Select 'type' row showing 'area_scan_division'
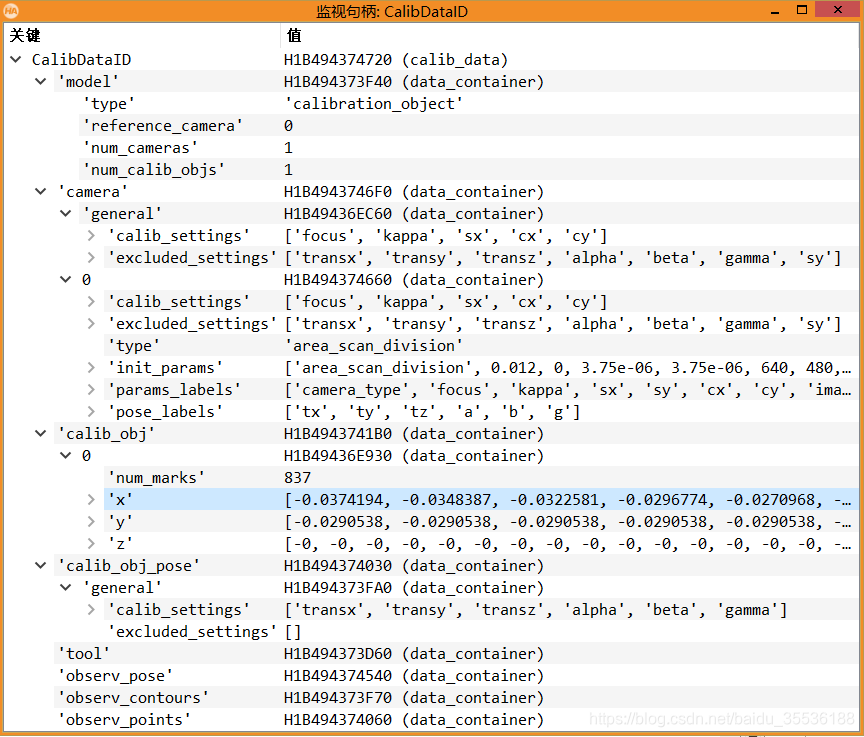The width and height of the screenshot is (864, 737). click(481, 346)
